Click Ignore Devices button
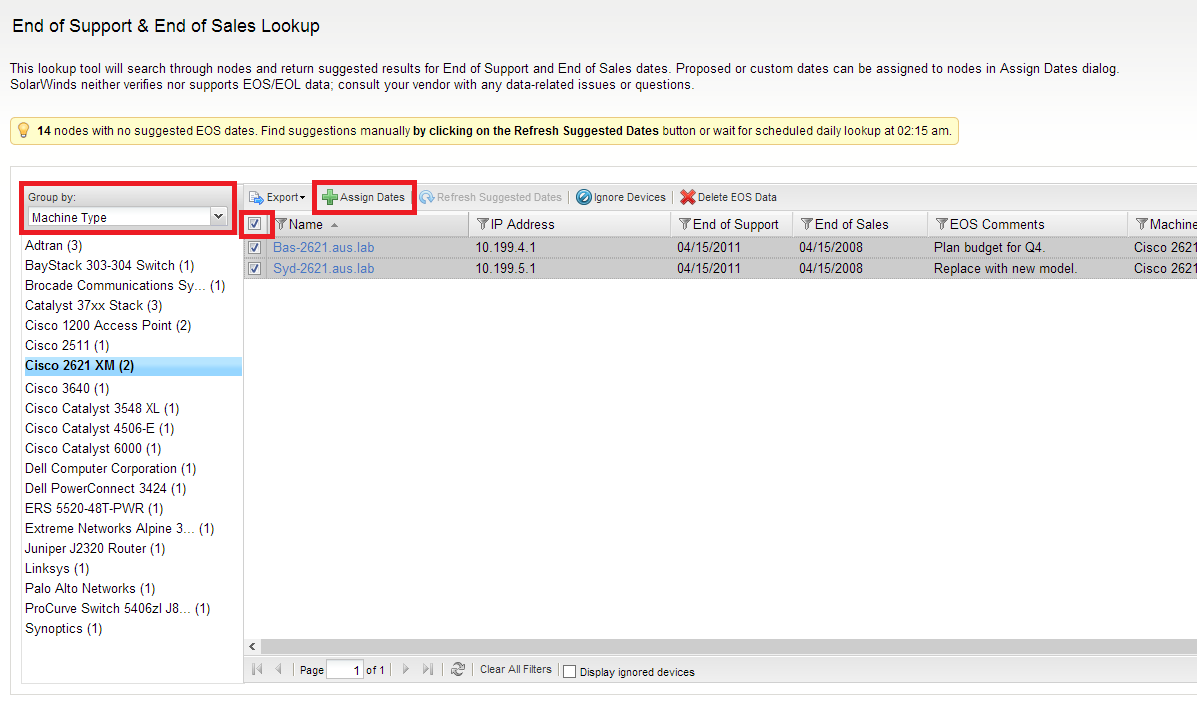This screenshot has height=724, width=1197. [x=621, y=197]
